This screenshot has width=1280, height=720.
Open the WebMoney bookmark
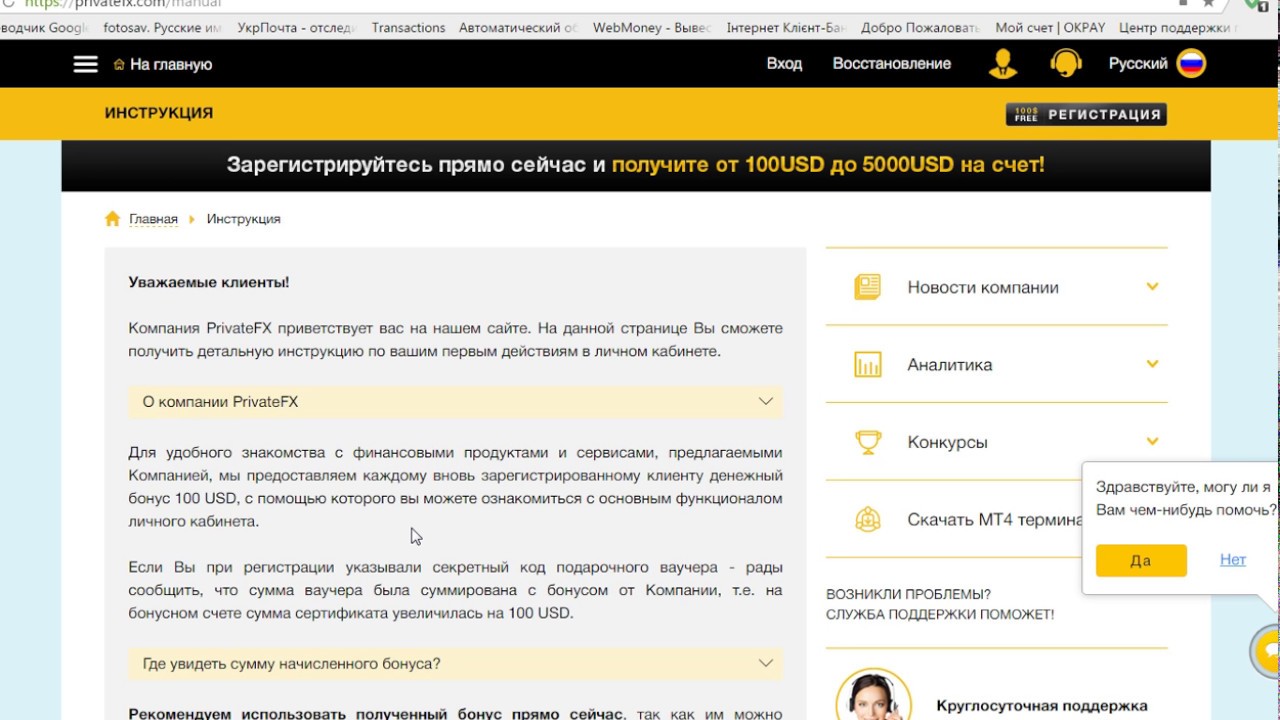(x=652, y=28)
